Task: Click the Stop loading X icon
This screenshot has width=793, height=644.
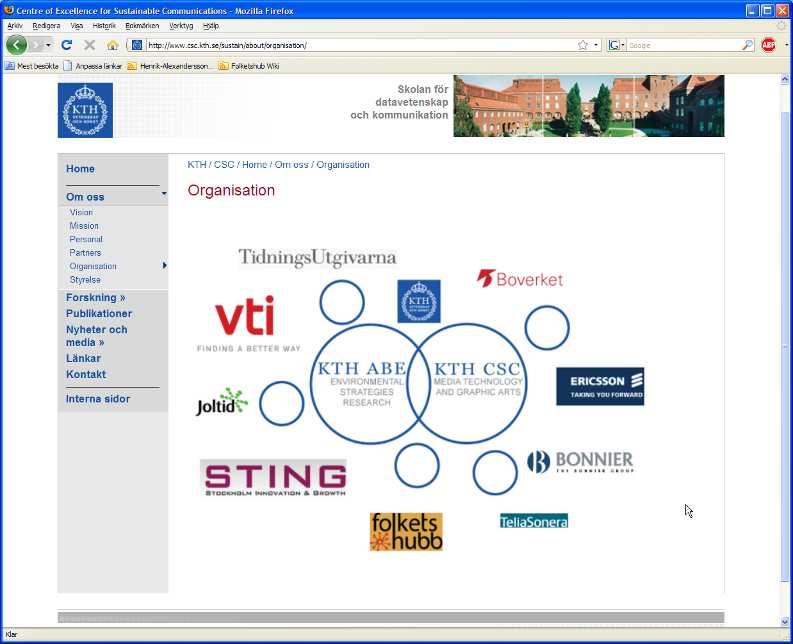Action: click(x=90, y=46)
